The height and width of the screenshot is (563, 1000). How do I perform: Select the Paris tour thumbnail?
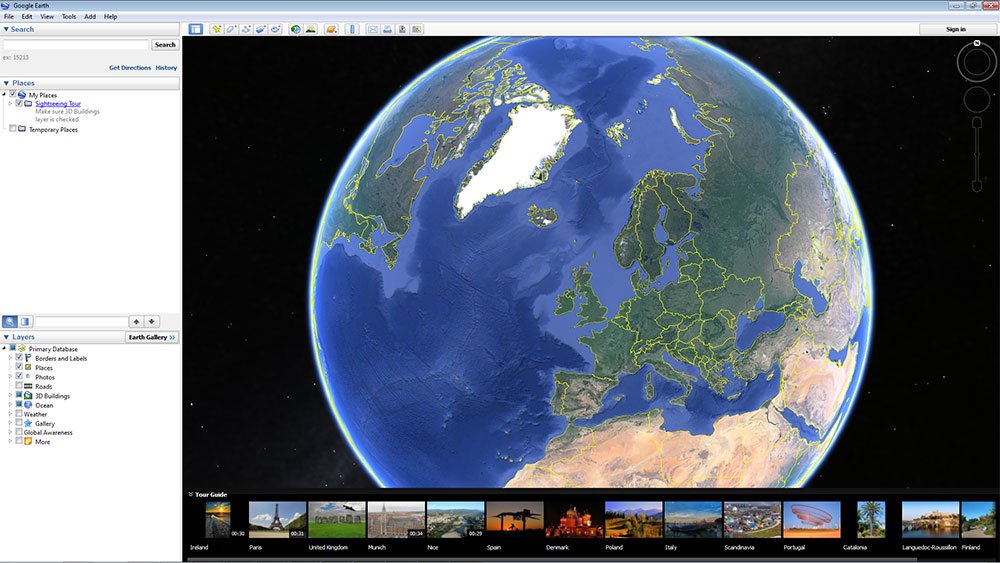pos(277,520)
